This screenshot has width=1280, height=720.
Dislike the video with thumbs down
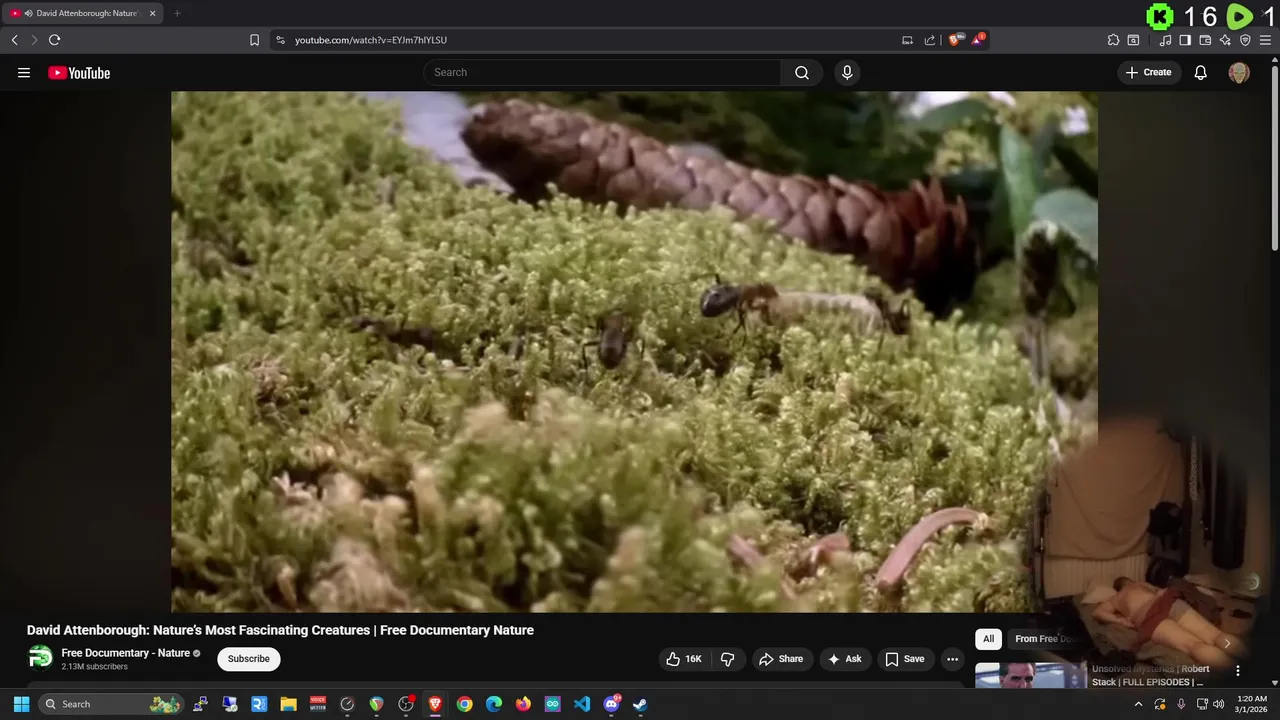click(728, 659)
